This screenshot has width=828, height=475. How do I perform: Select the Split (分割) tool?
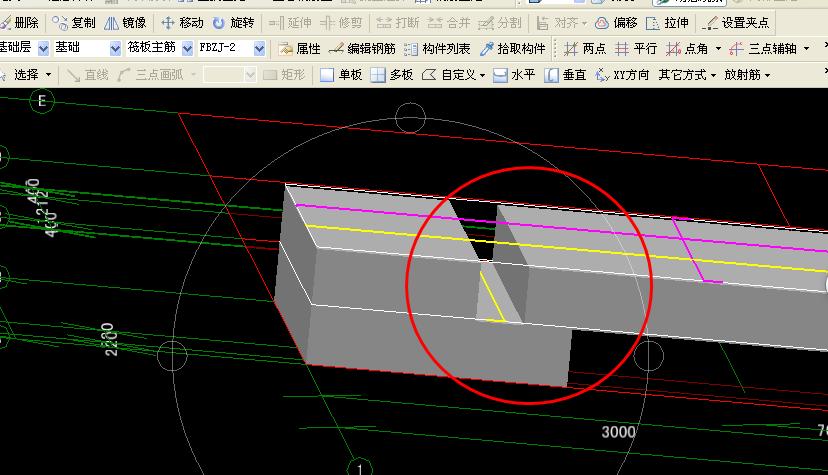(x=500, y=23)
